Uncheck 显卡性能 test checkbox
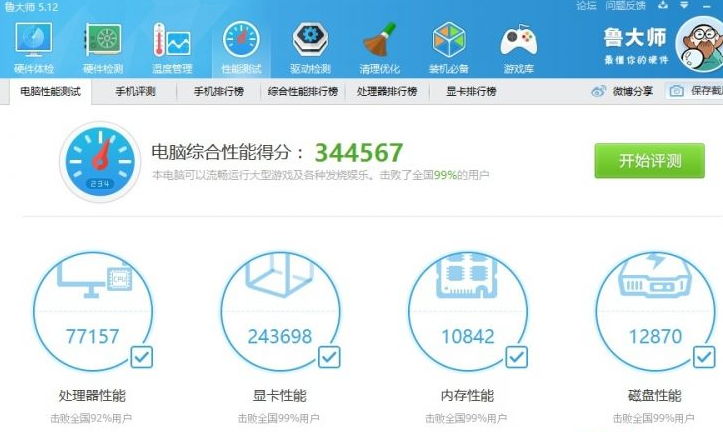 pos(329,357)
